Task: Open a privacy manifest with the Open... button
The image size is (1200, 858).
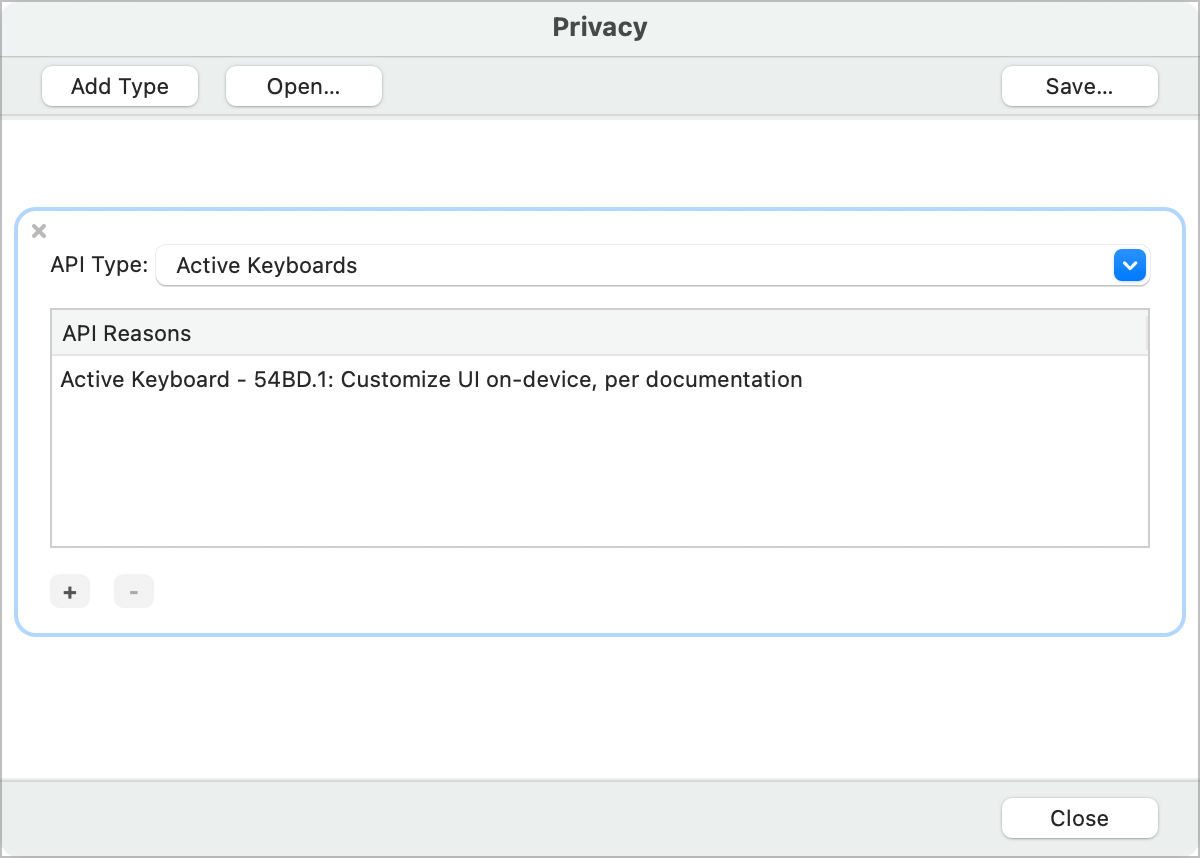Action: (x=303, y=86)
